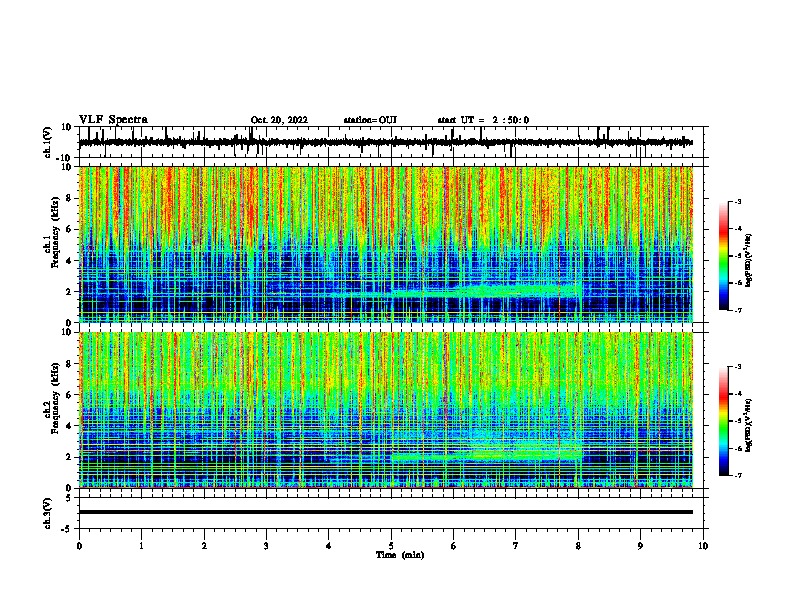
Task: Click the time axis tick label "6"
Action: [454, 546]
